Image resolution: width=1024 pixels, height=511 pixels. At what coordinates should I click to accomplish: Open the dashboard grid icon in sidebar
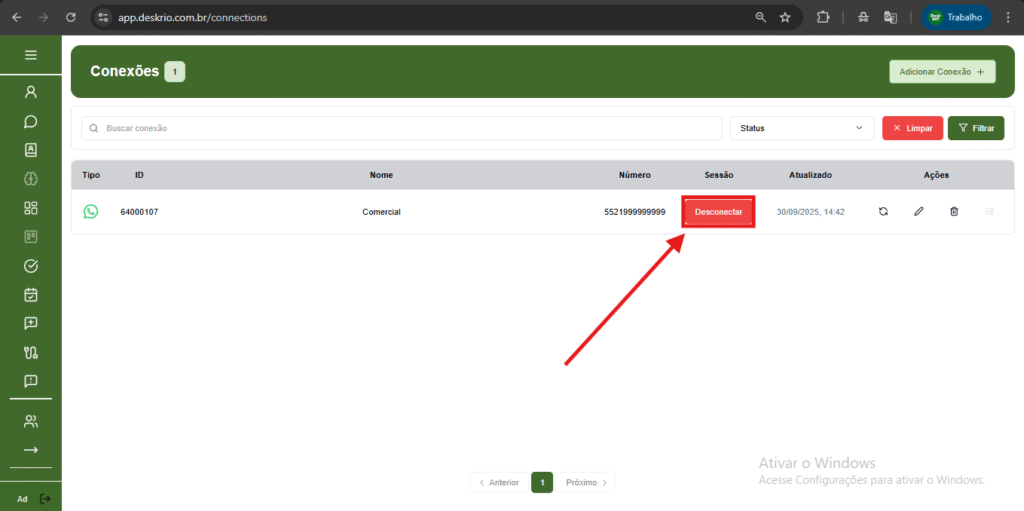(x=30, y=208)
